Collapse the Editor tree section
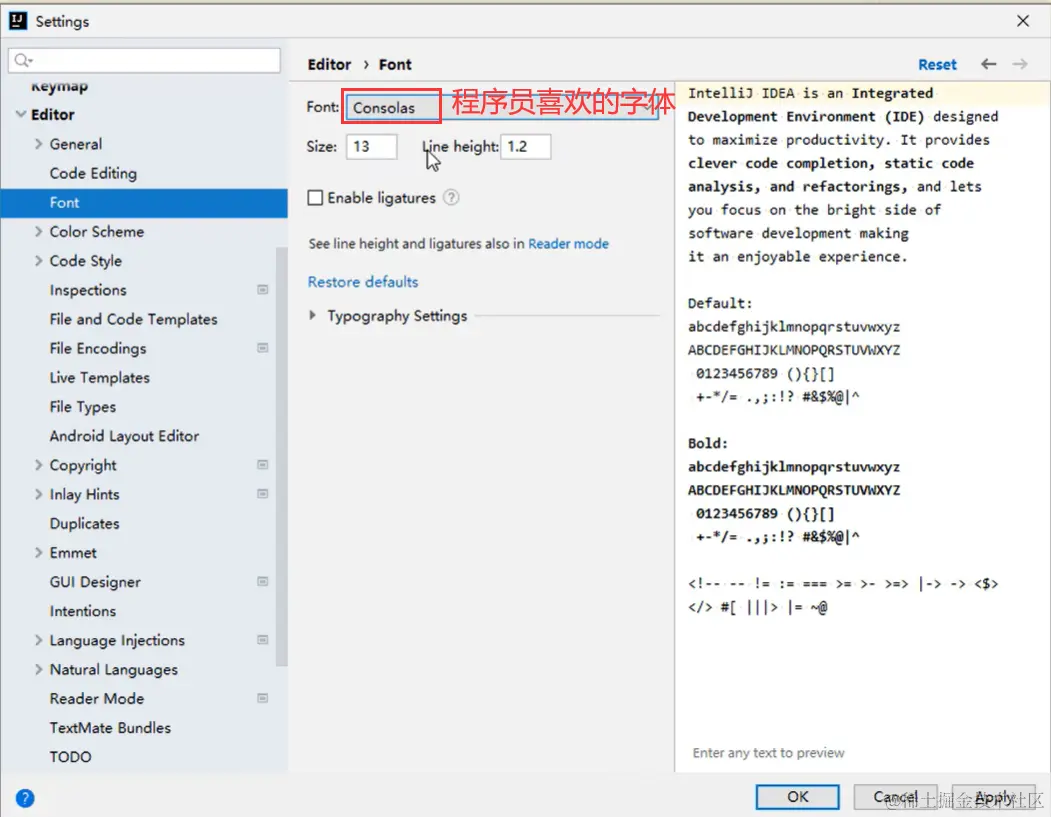 click(x=21, y=115)
